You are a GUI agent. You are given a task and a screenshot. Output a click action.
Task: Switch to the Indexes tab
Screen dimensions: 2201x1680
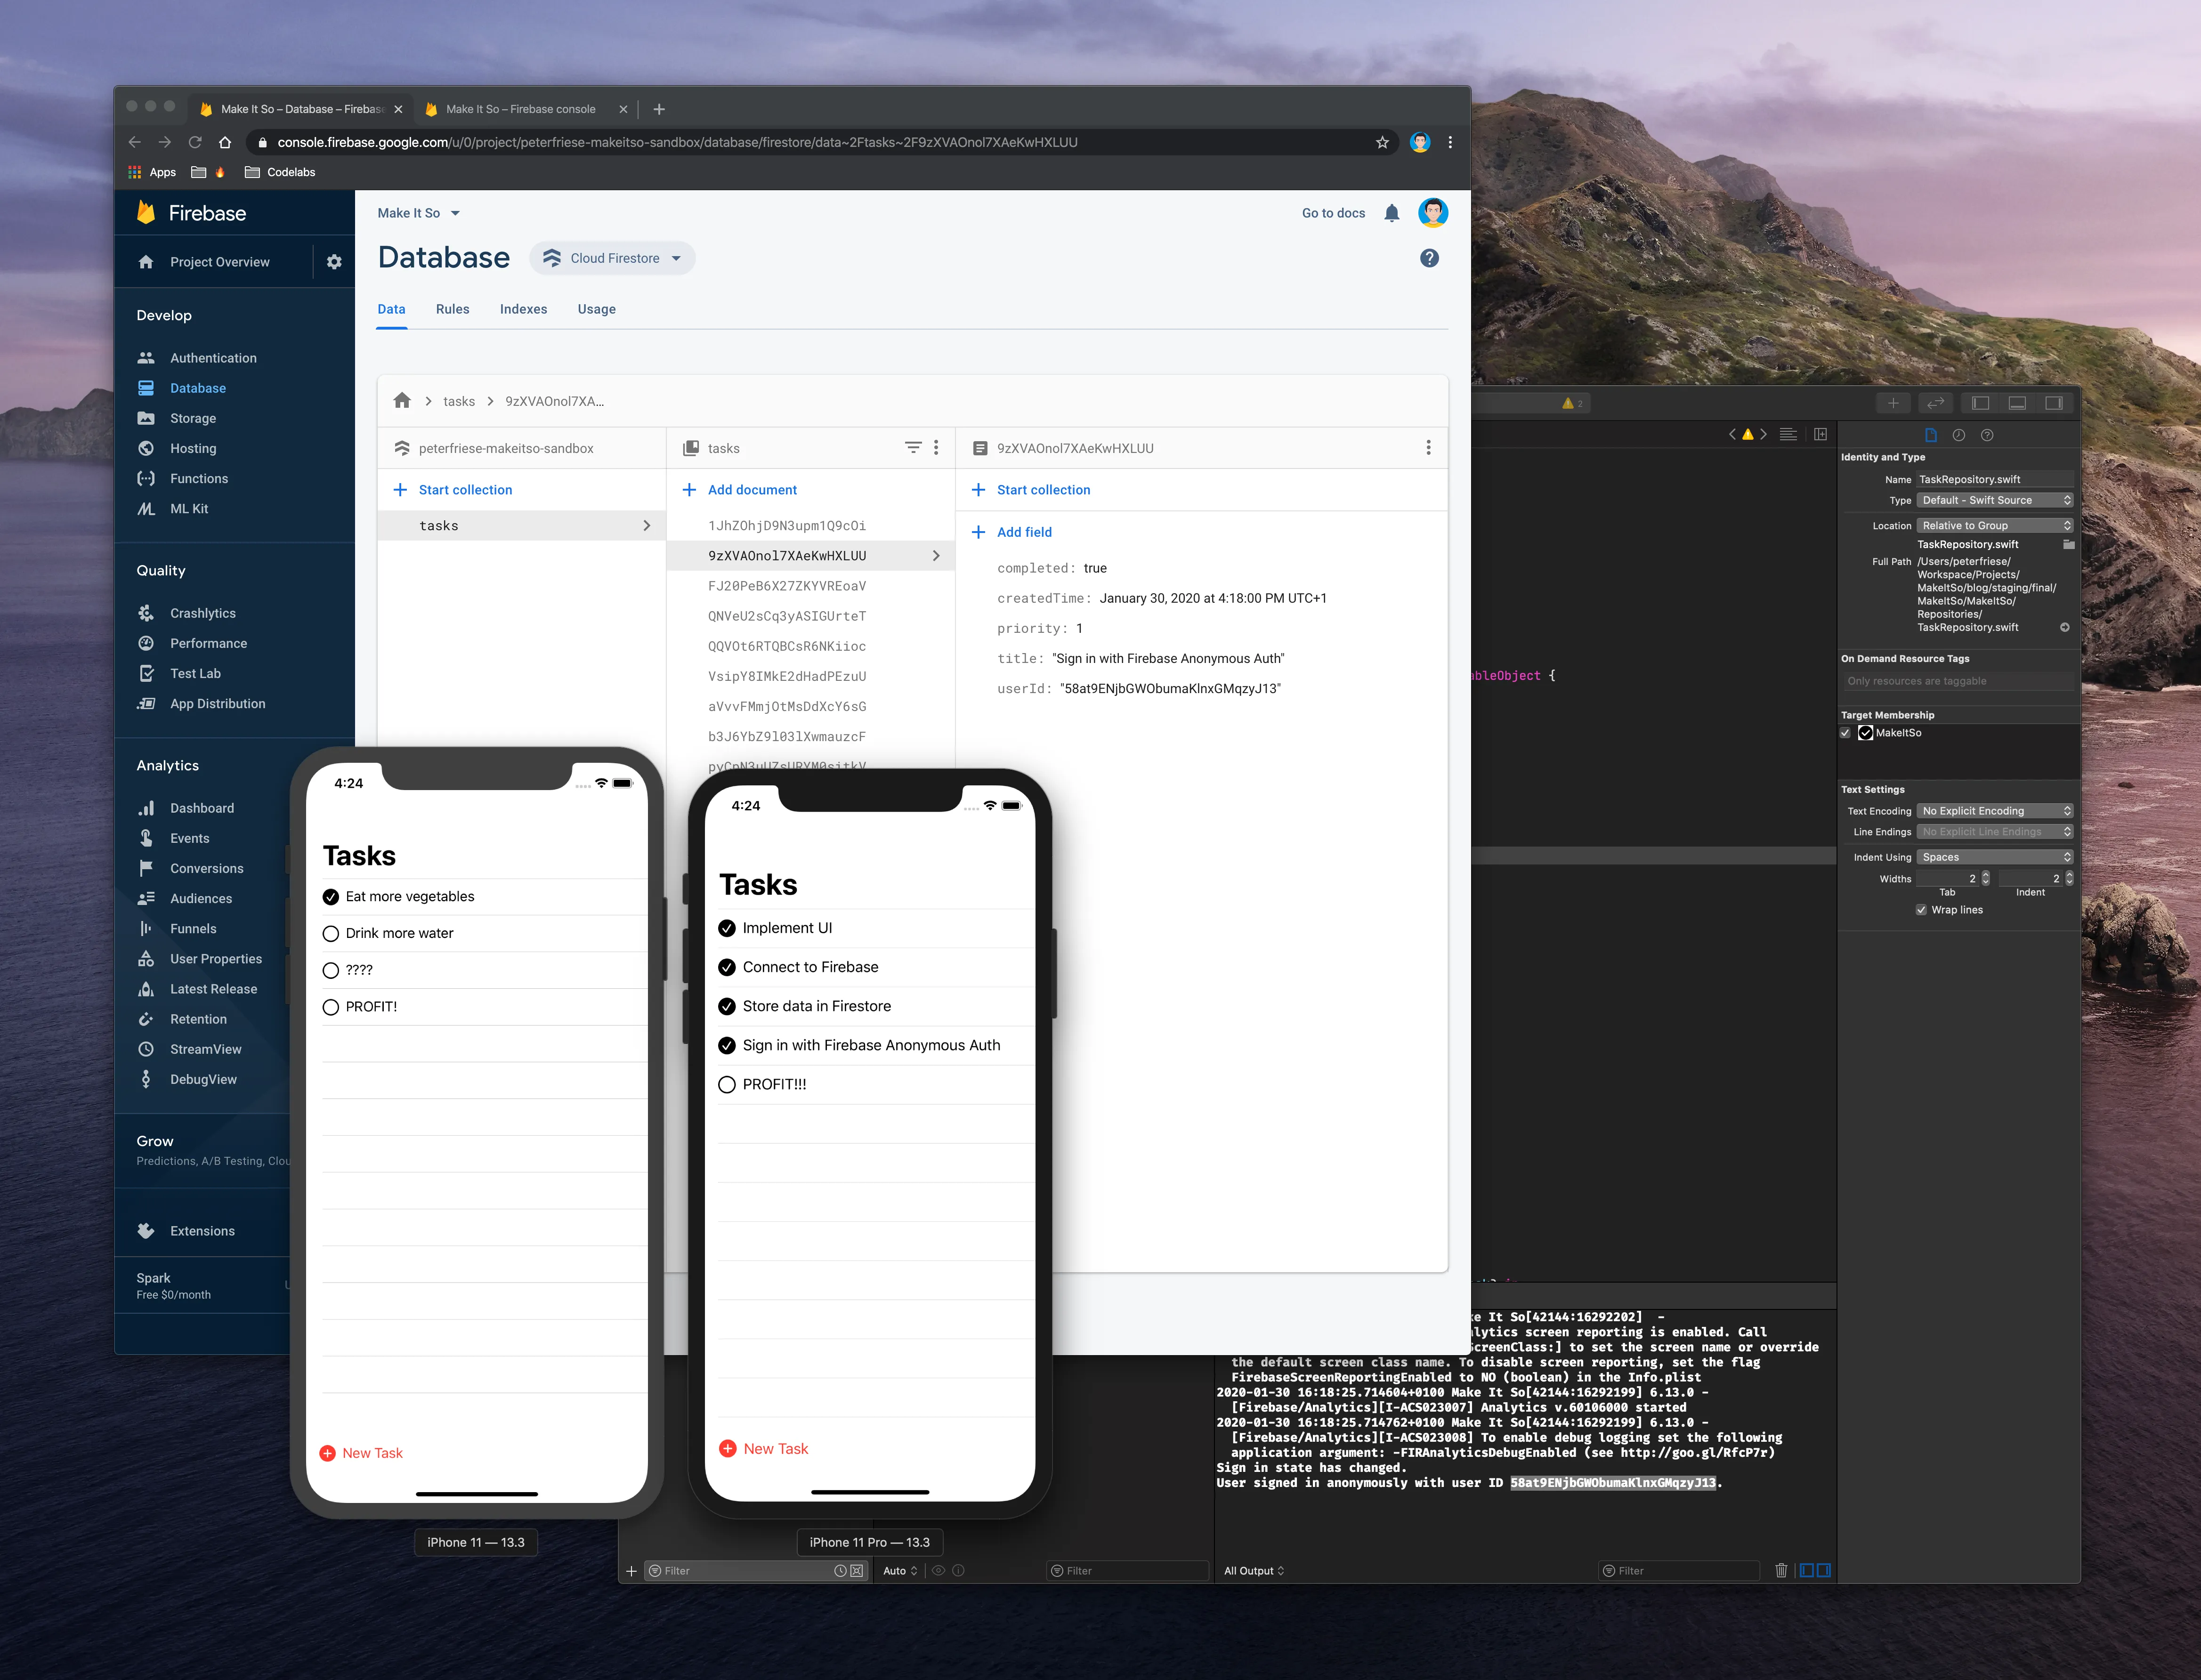[x=523, y=309]
